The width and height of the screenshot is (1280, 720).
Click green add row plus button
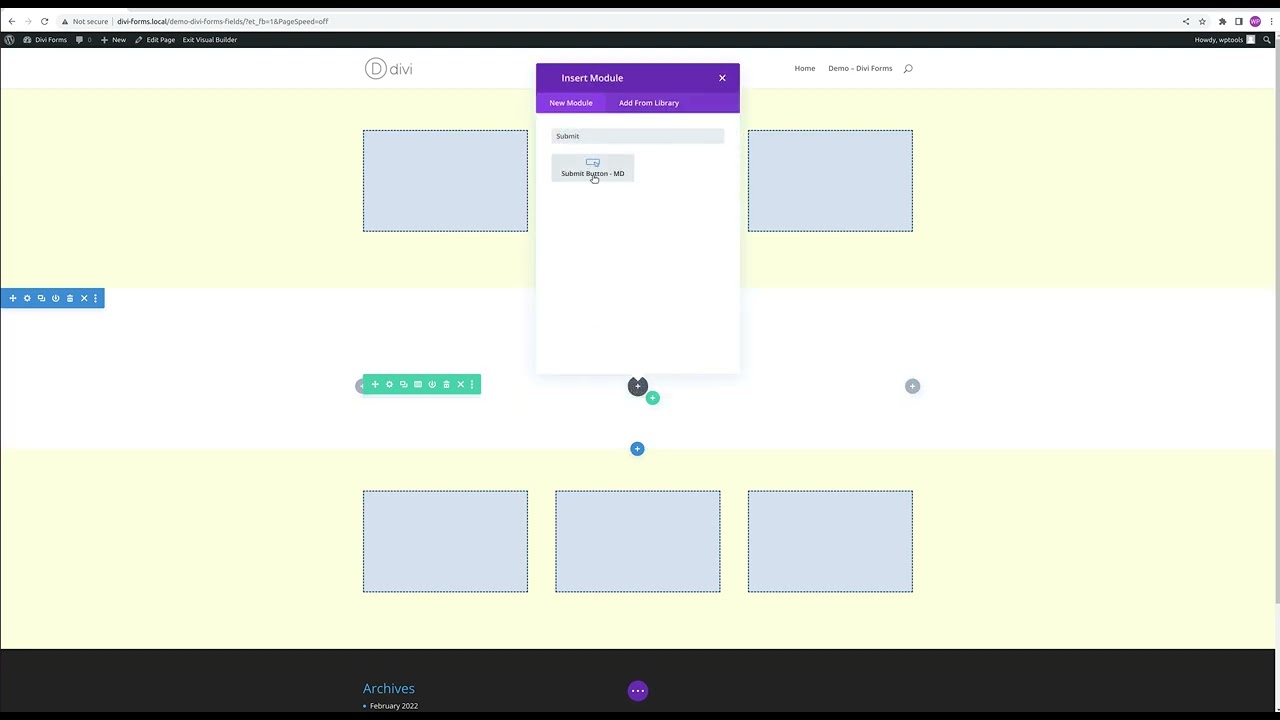click(x=652, y=398)
